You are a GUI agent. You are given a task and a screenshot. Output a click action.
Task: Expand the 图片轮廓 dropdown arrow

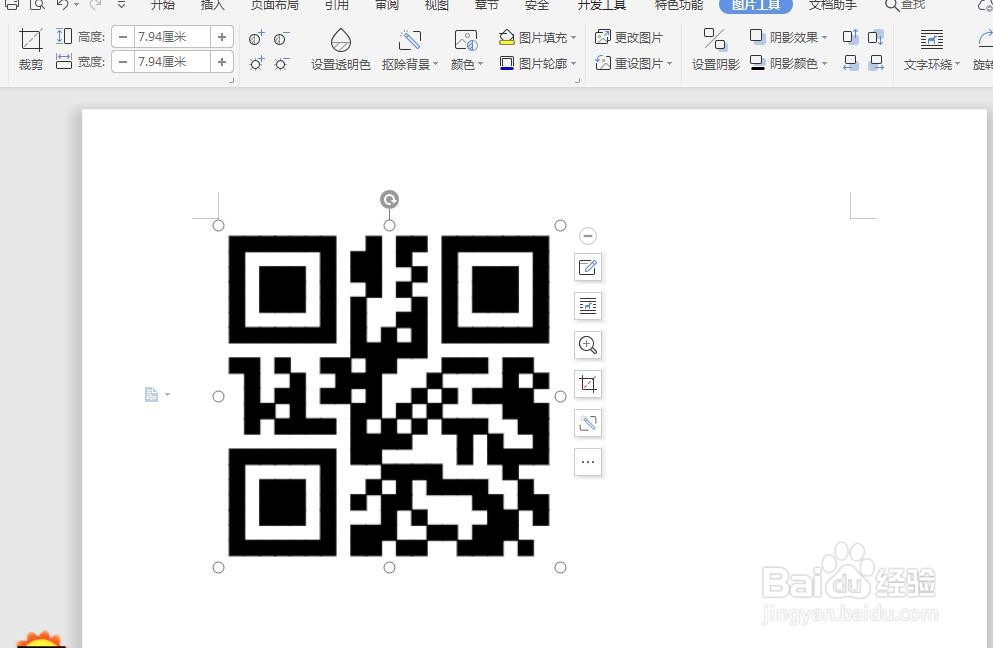[x=574, y=63]
